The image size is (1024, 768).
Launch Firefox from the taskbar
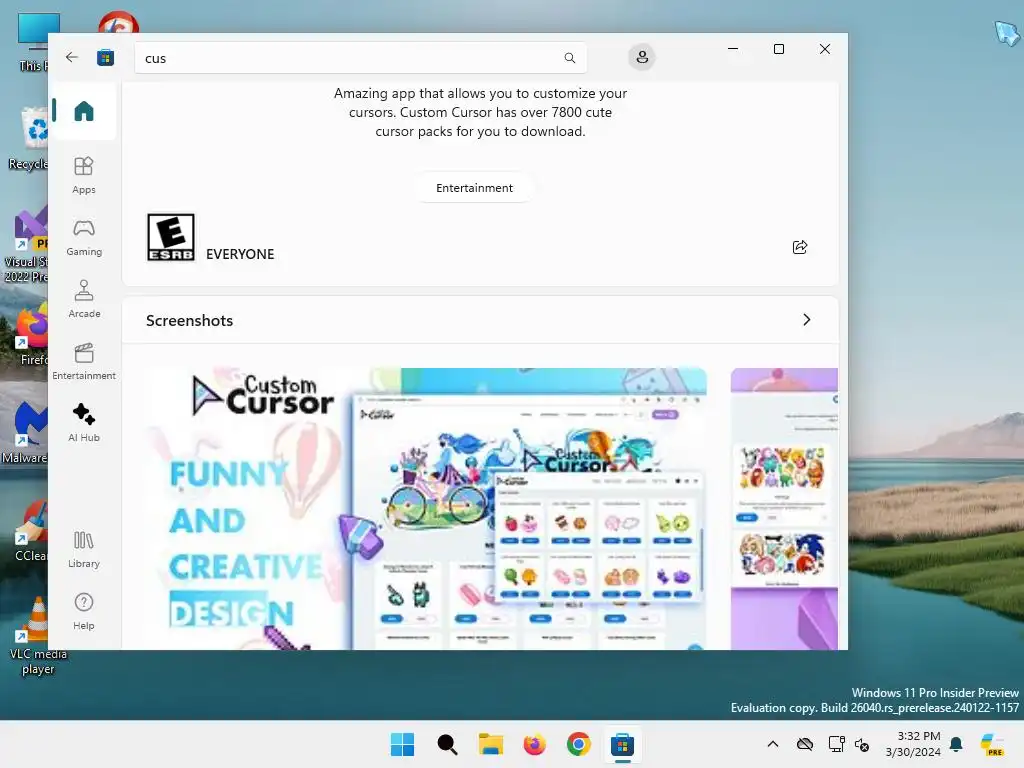[x=534, y=744]
